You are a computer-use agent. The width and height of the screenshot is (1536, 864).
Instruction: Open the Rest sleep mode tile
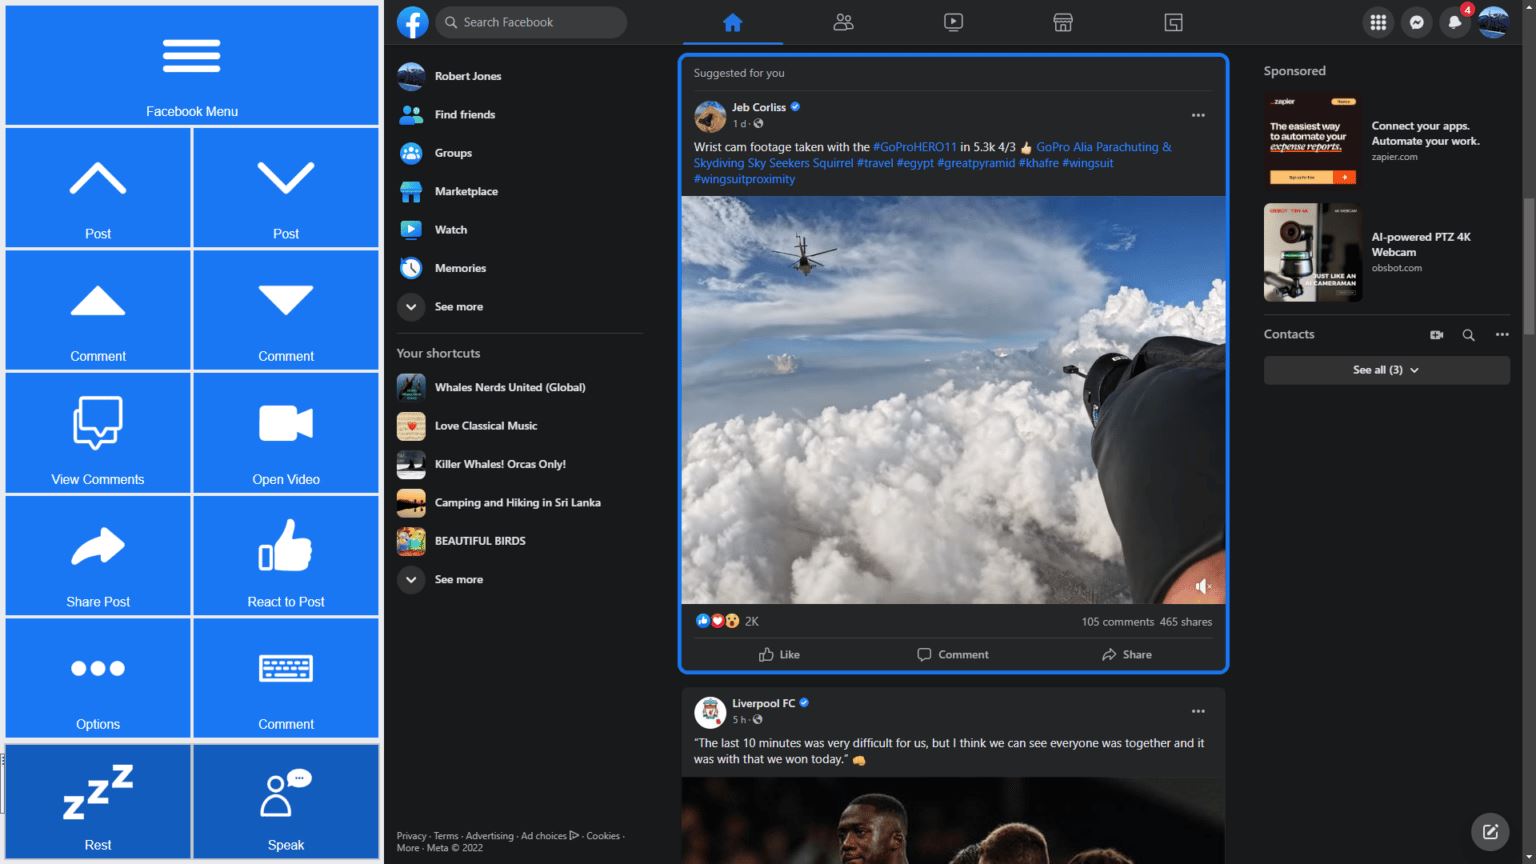98,801
